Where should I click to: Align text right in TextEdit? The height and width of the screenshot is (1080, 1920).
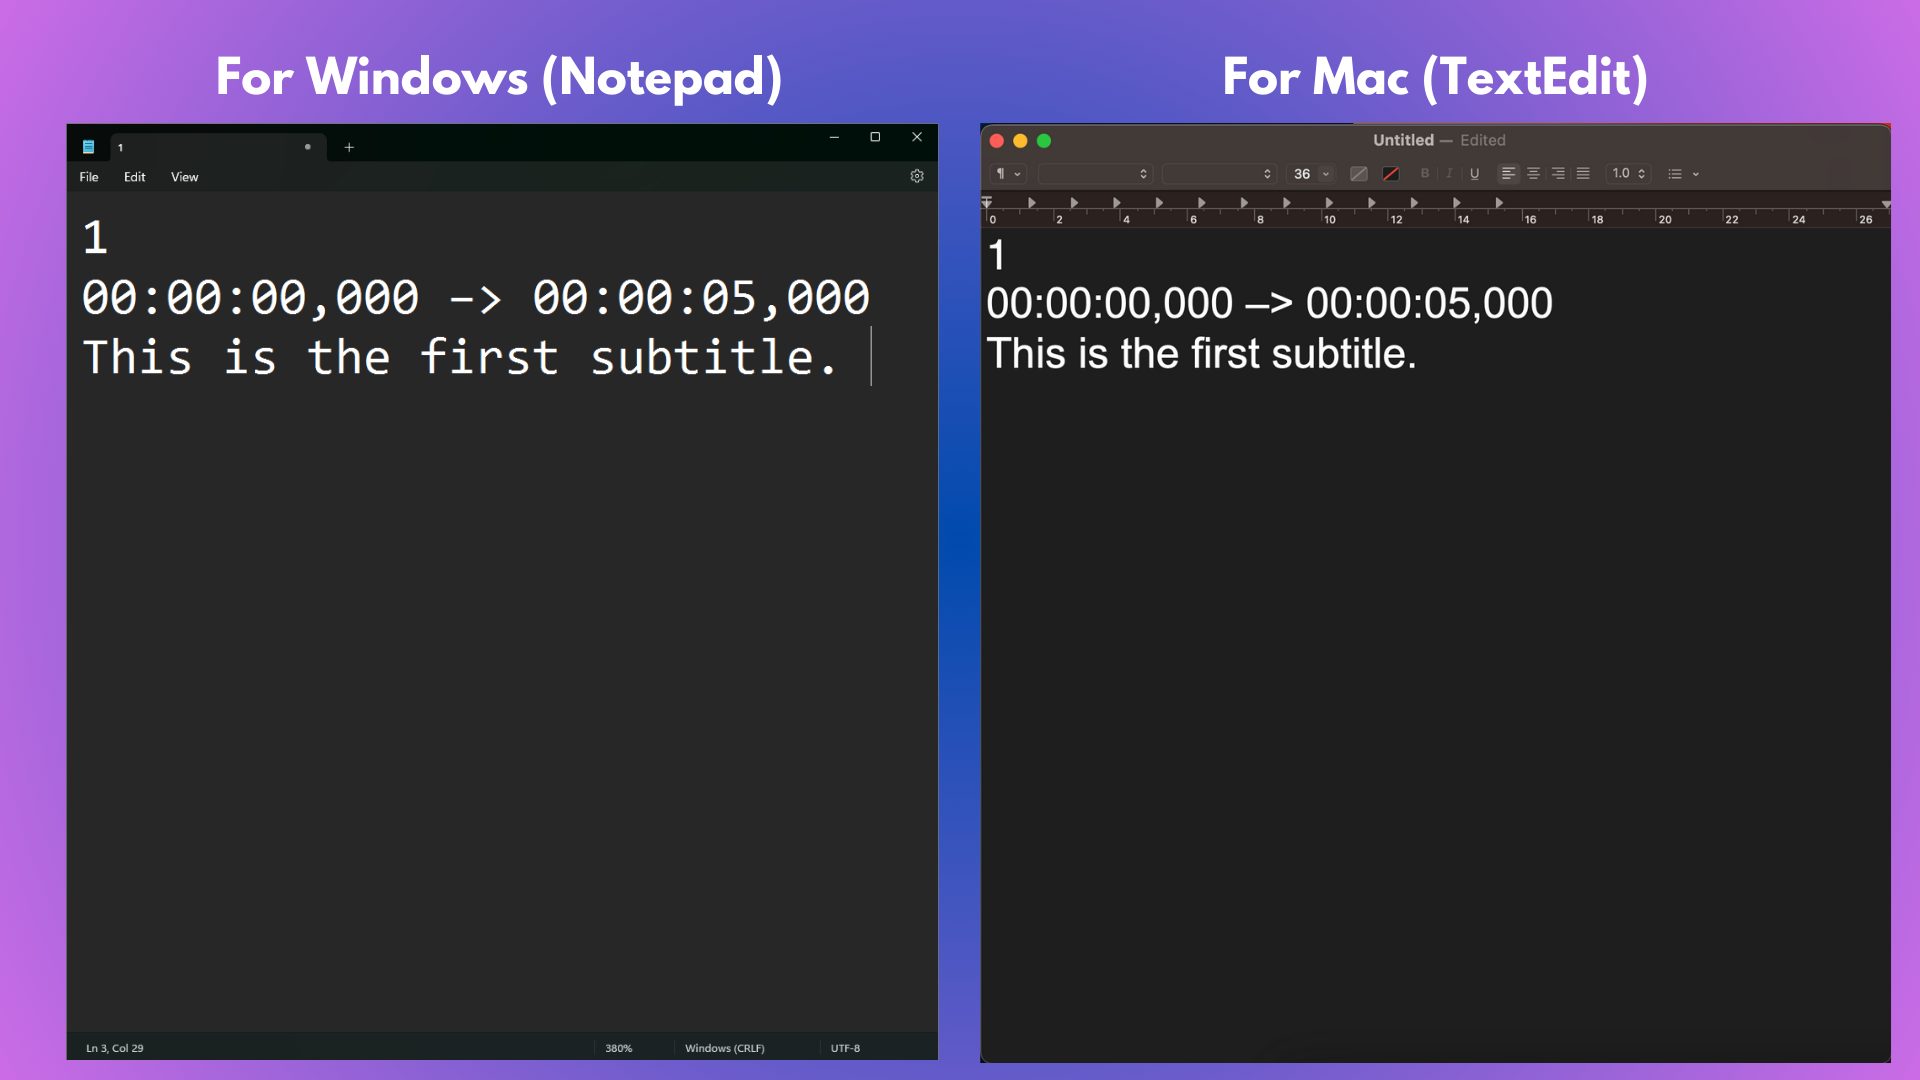pos(1558,174)
